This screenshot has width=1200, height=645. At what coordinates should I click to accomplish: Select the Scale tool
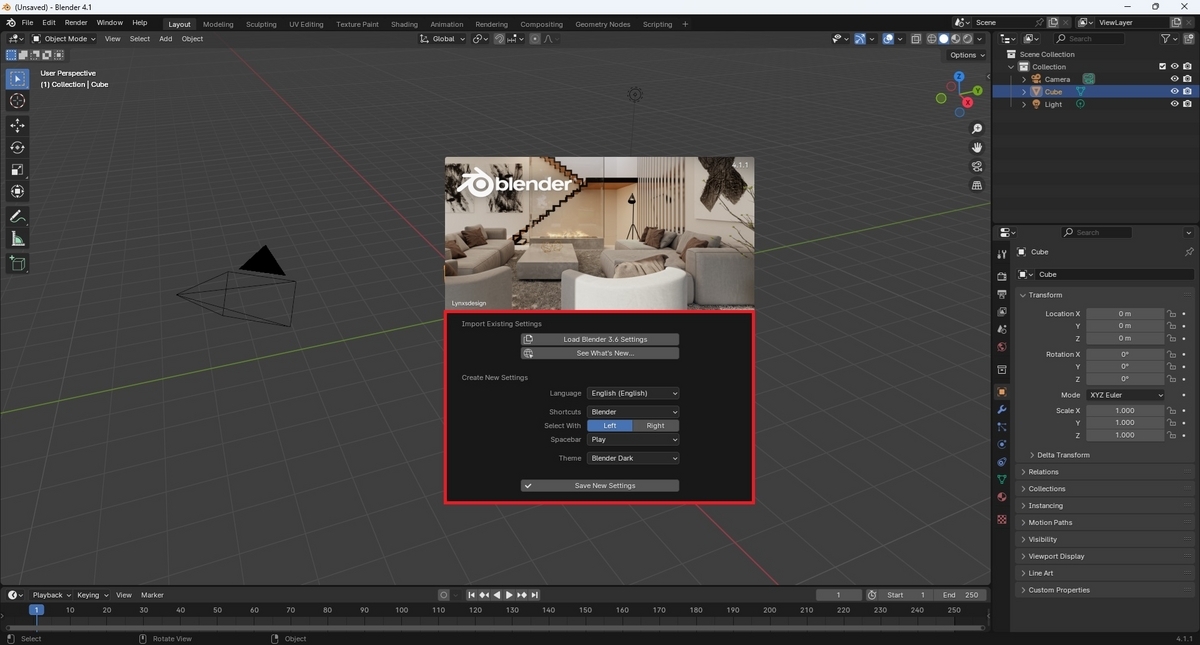tap(17, 169)
